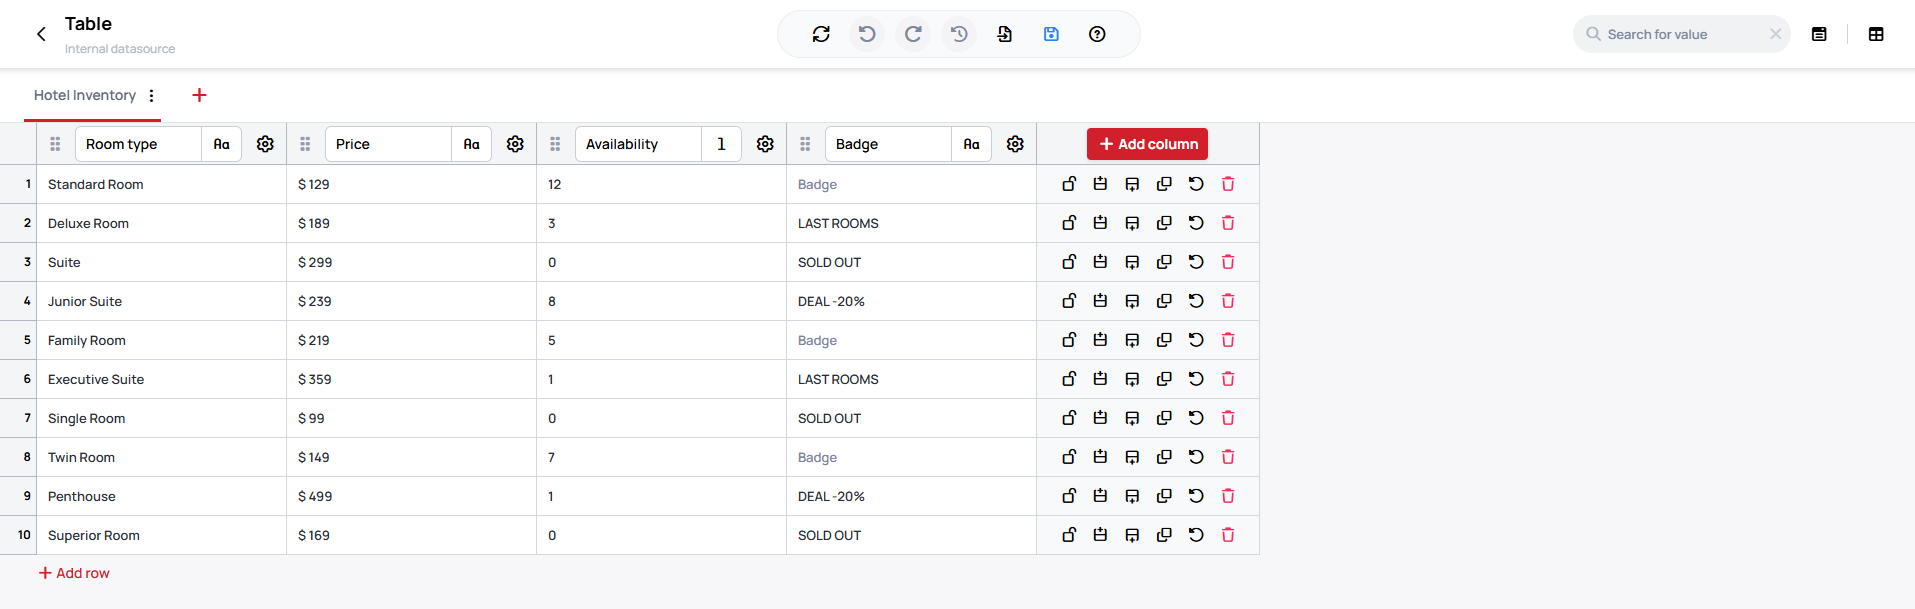Click the empty Badge cell for Family Room
This screenshot has height=609, width=1915.
[912, 340]
